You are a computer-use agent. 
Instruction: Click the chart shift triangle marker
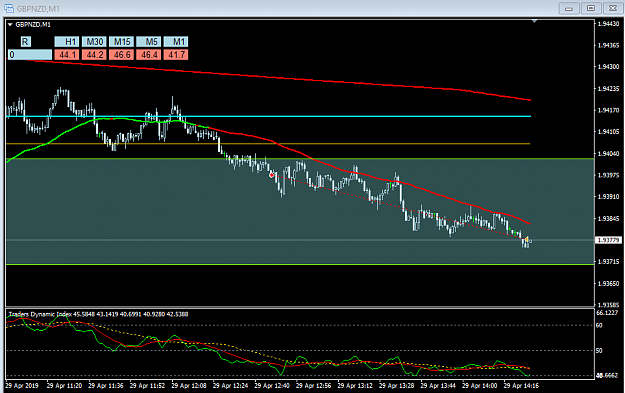(535, 20)
